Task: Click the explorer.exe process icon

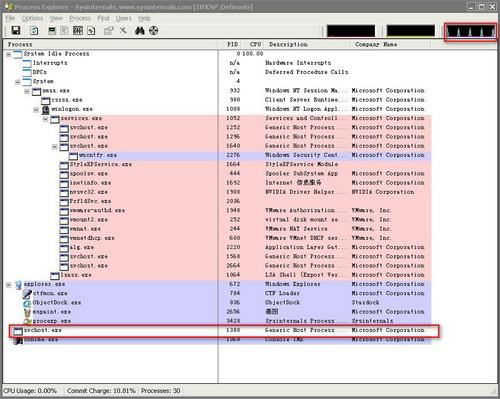Action: click(x=18, y=285)
